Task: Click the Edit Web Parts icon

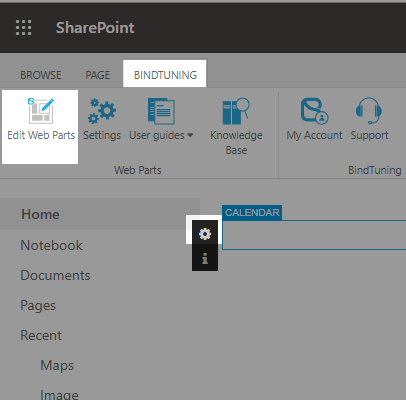Action: pos(41,111)
